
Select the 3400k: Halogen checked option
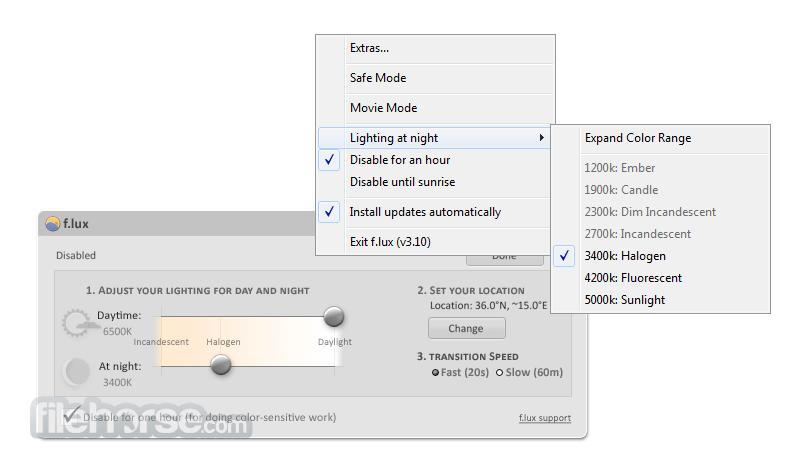point(661,256)
